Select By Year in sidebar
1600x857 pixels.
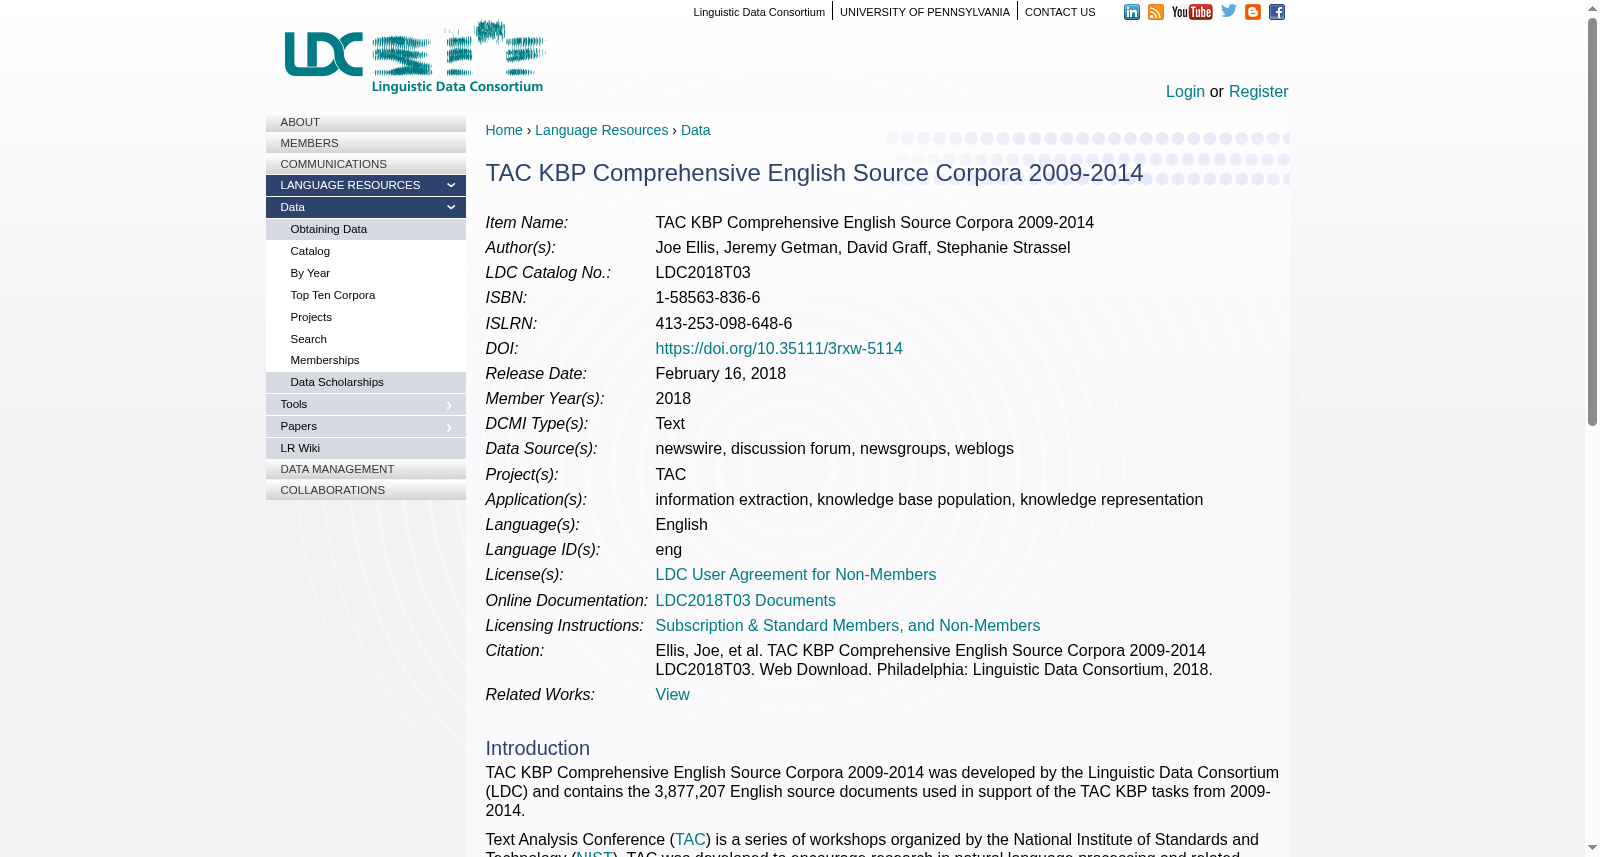tap(366, 273)
